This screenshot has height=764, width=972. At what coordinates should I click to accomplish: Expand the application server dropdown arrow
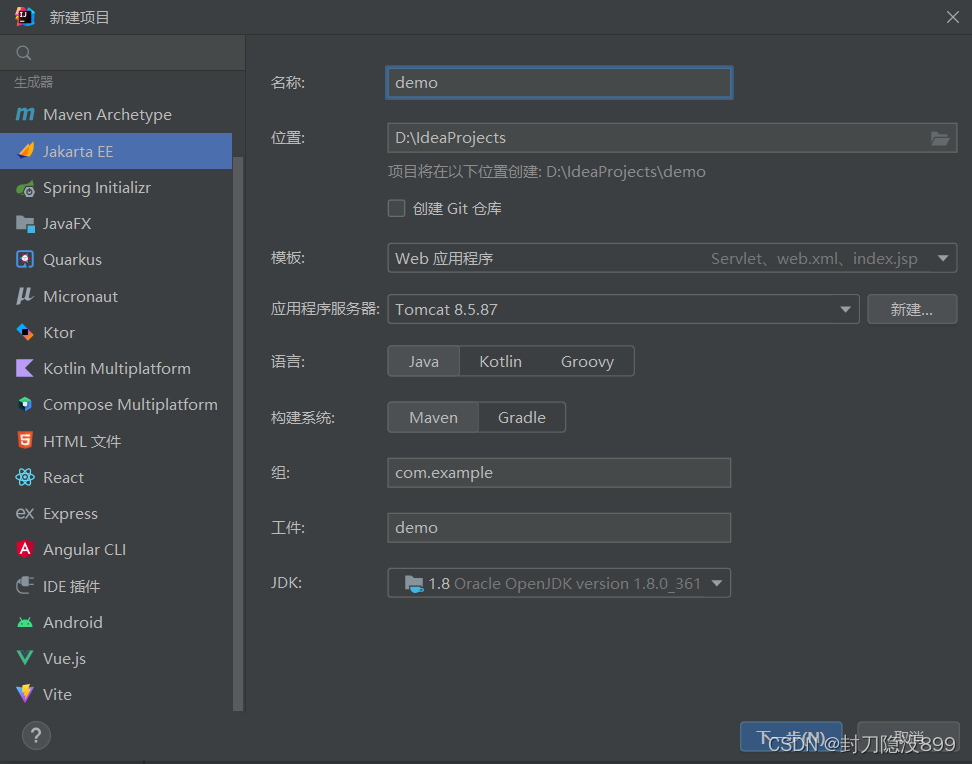coord(845,309)
